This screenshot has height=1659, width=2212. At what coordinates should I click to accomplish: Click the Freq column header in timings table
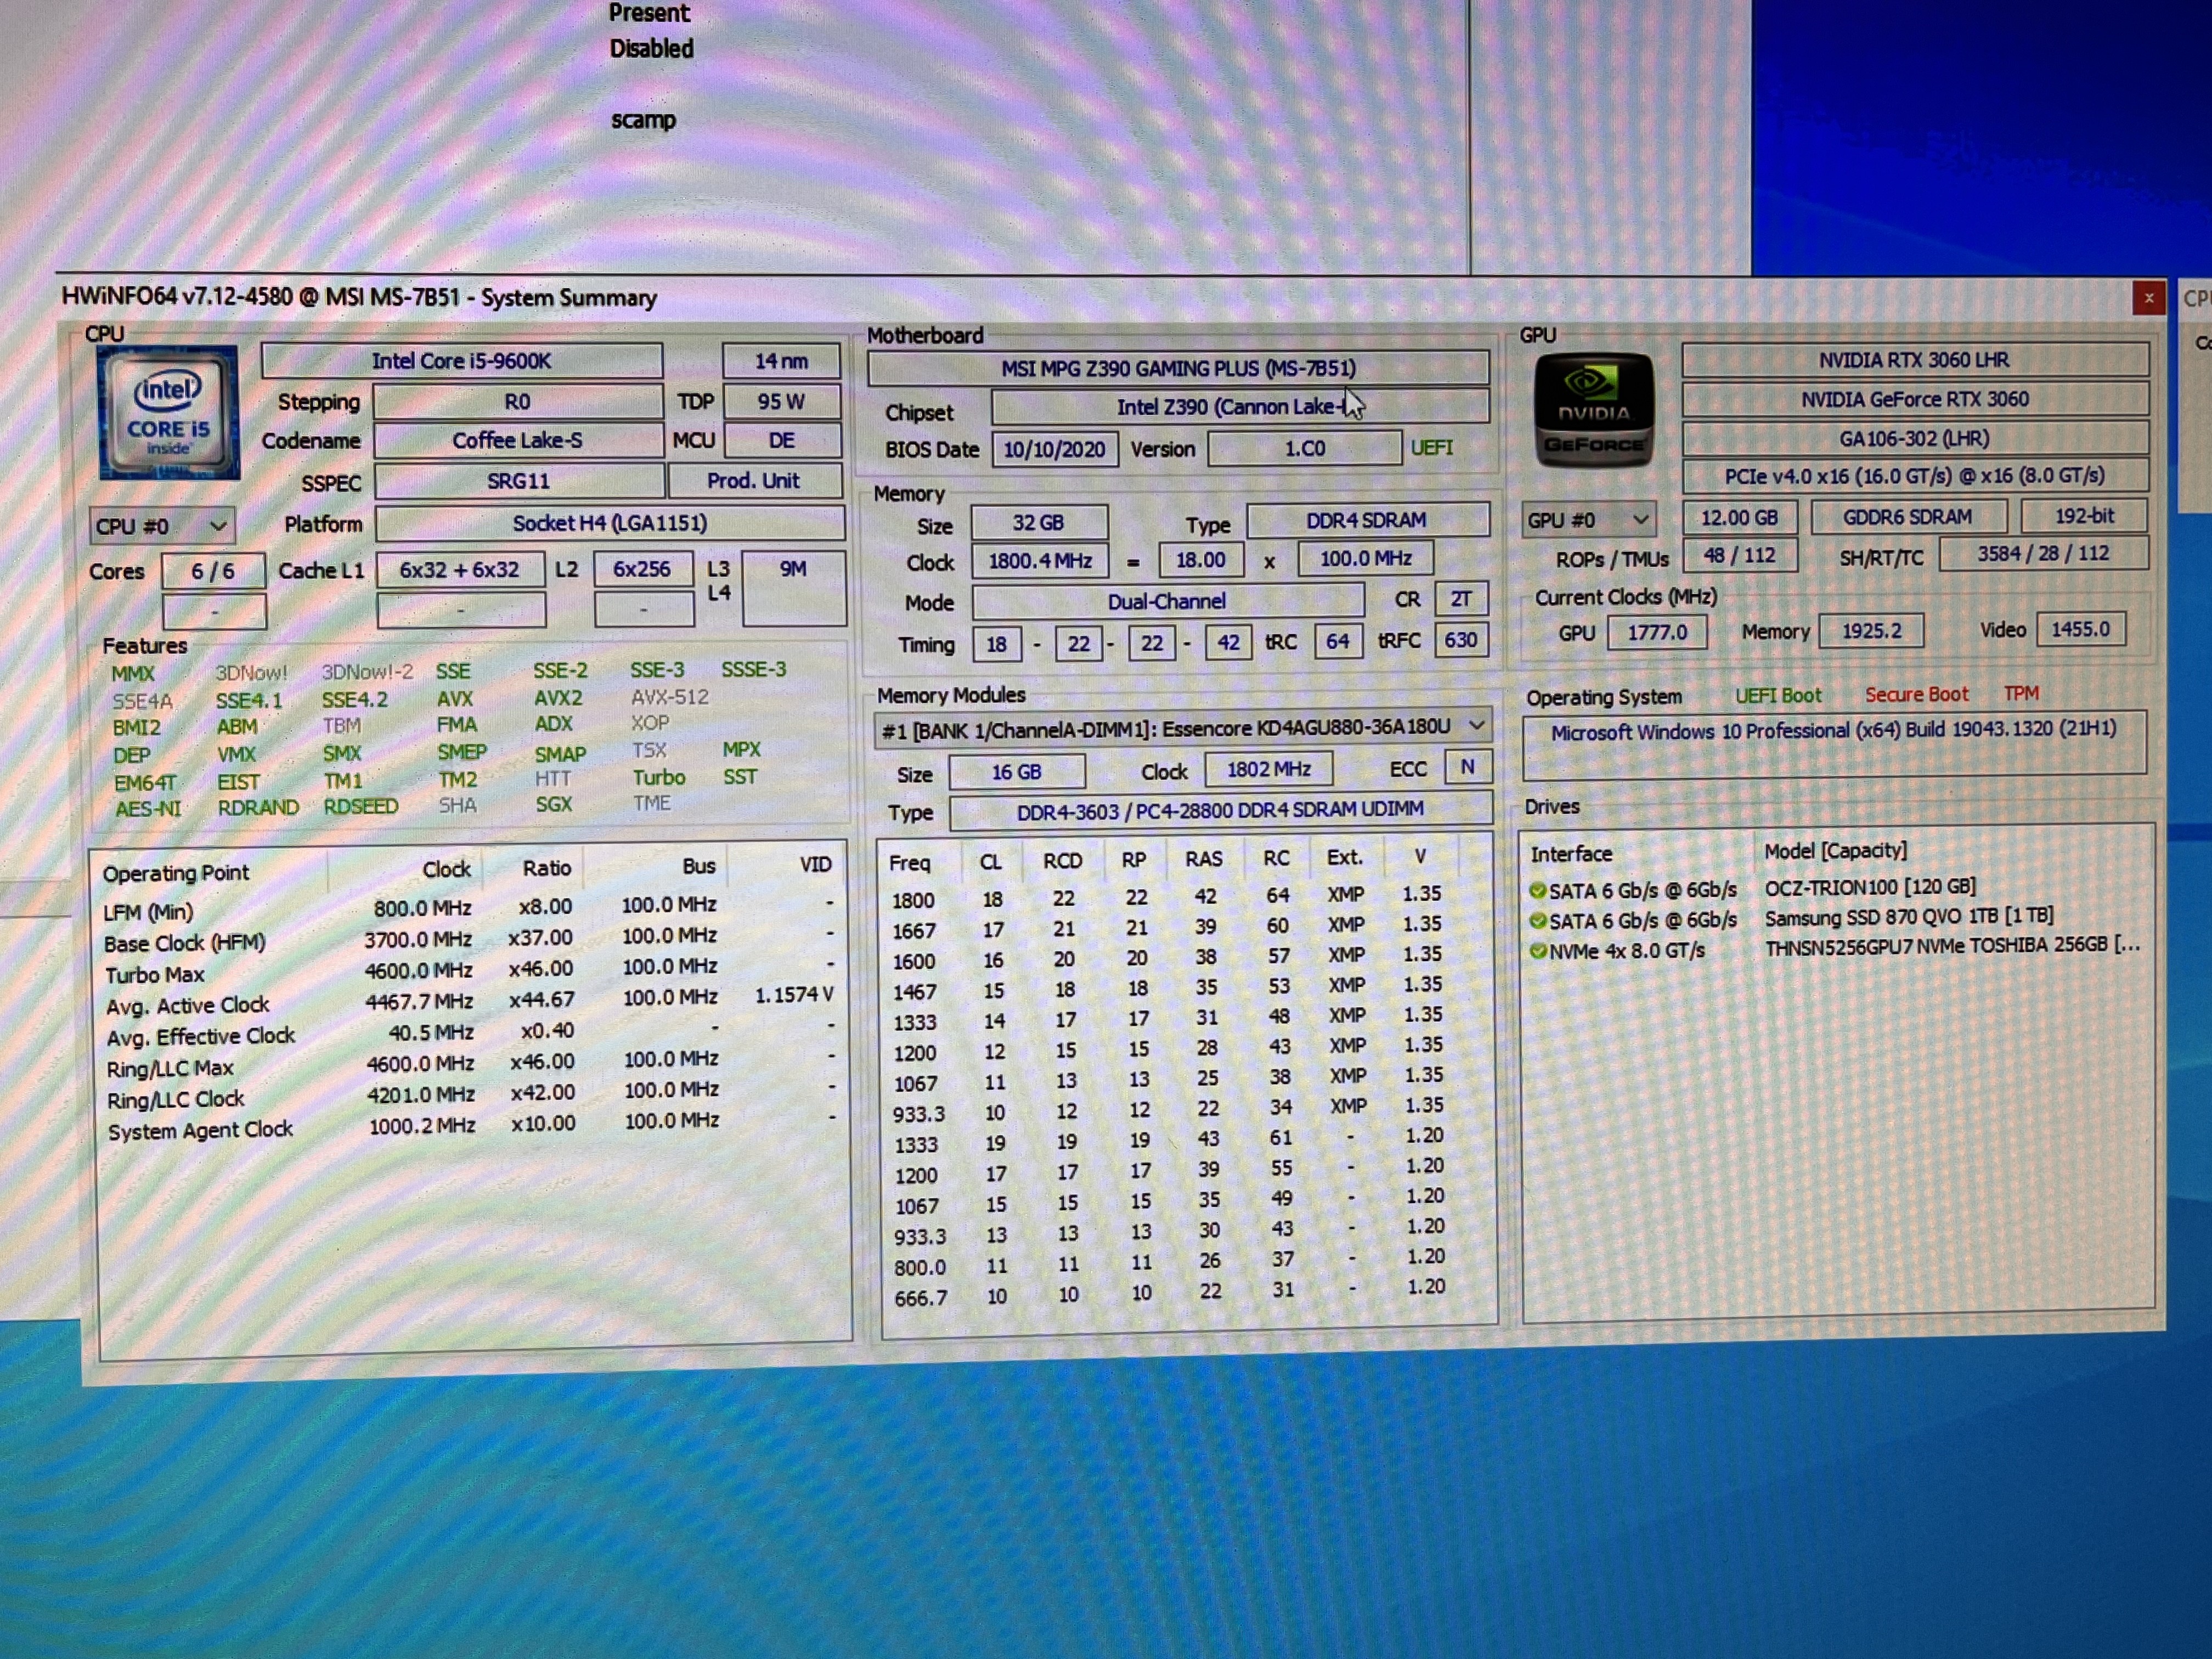coord(909,862)
